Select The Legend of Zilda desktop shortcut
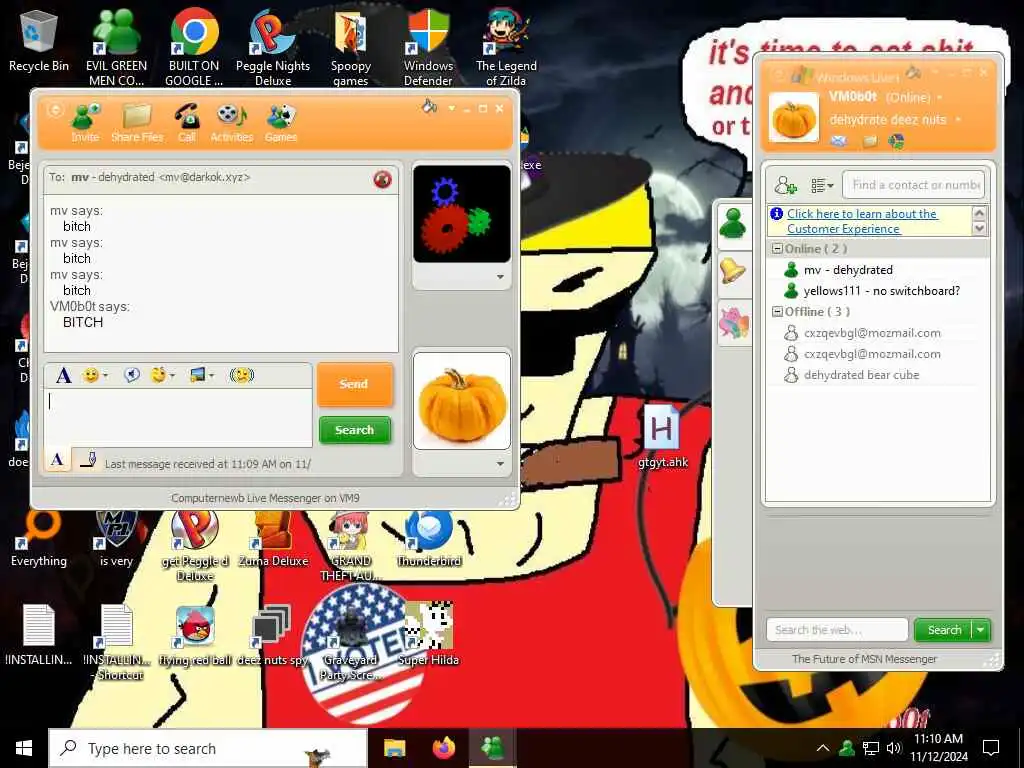The width and height of the screenshot is (1024, 768). click(x=506, y=47)
